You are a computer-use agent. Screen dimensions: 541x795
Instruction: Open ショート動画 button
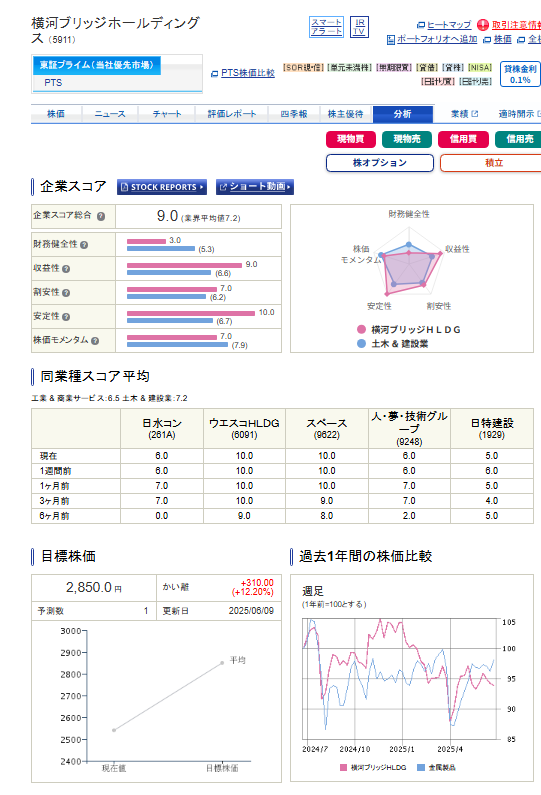(255, 187)
